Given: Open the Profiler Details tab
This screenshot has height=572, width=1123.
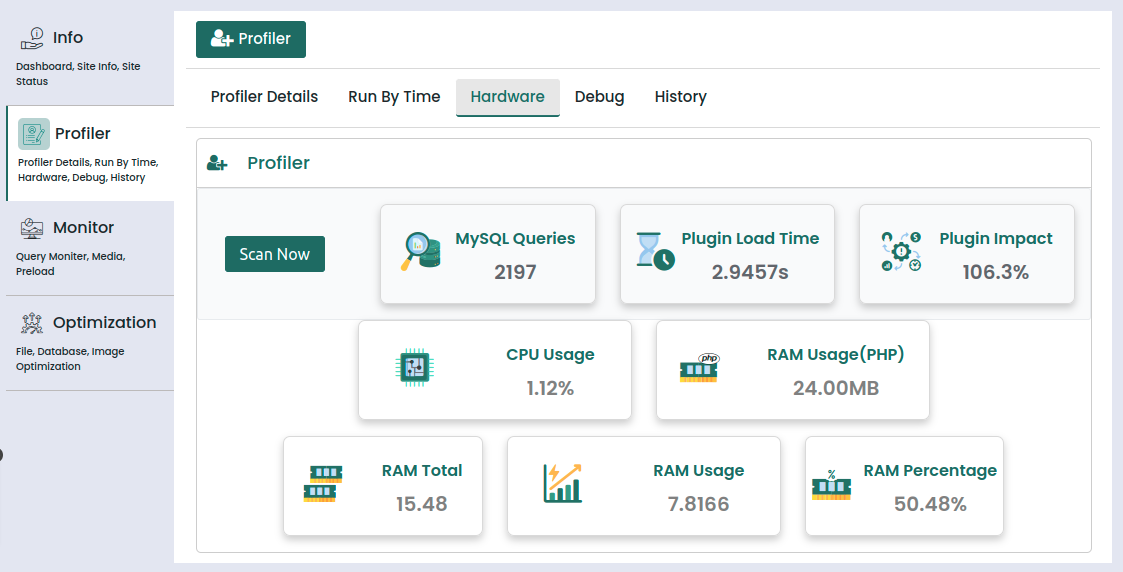Looking at the screenshot, I should coord(264,97).
